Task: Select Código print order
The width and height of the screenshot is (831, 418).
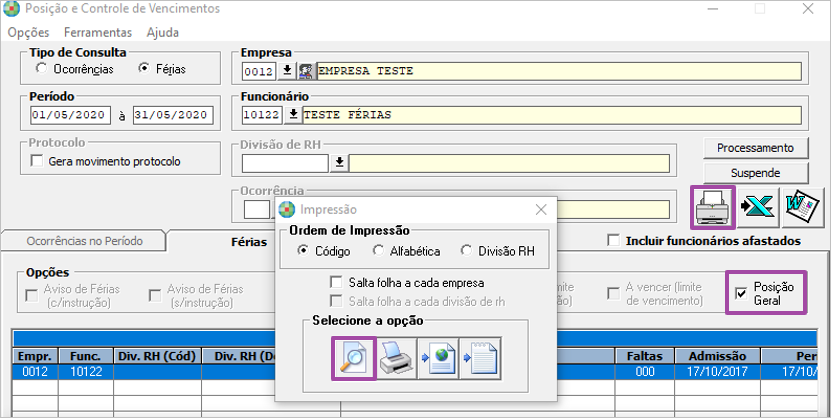Action: 303,251
